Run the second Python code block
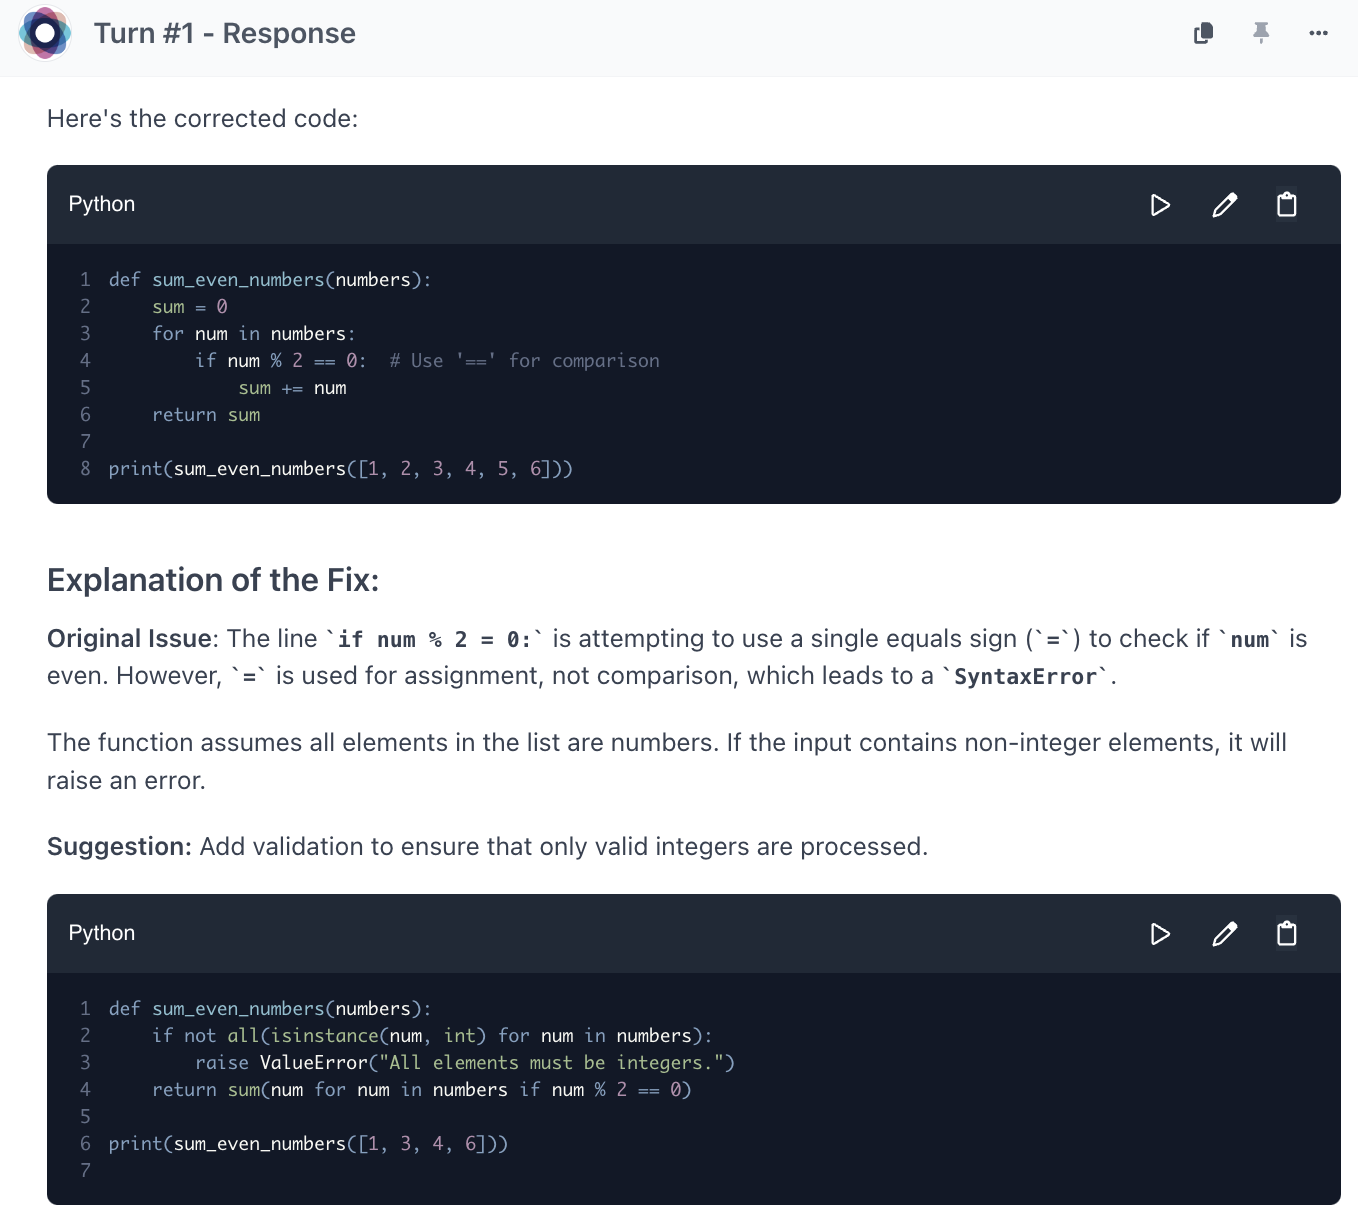Image resolution: width=1358 pixels, height=1220 pixels. tap(1160, 934)
